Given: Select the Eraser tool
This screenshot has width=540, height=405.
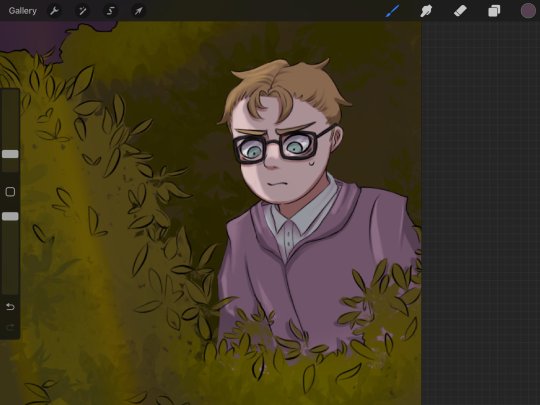Looking at the screenshot, I should 460,11.
